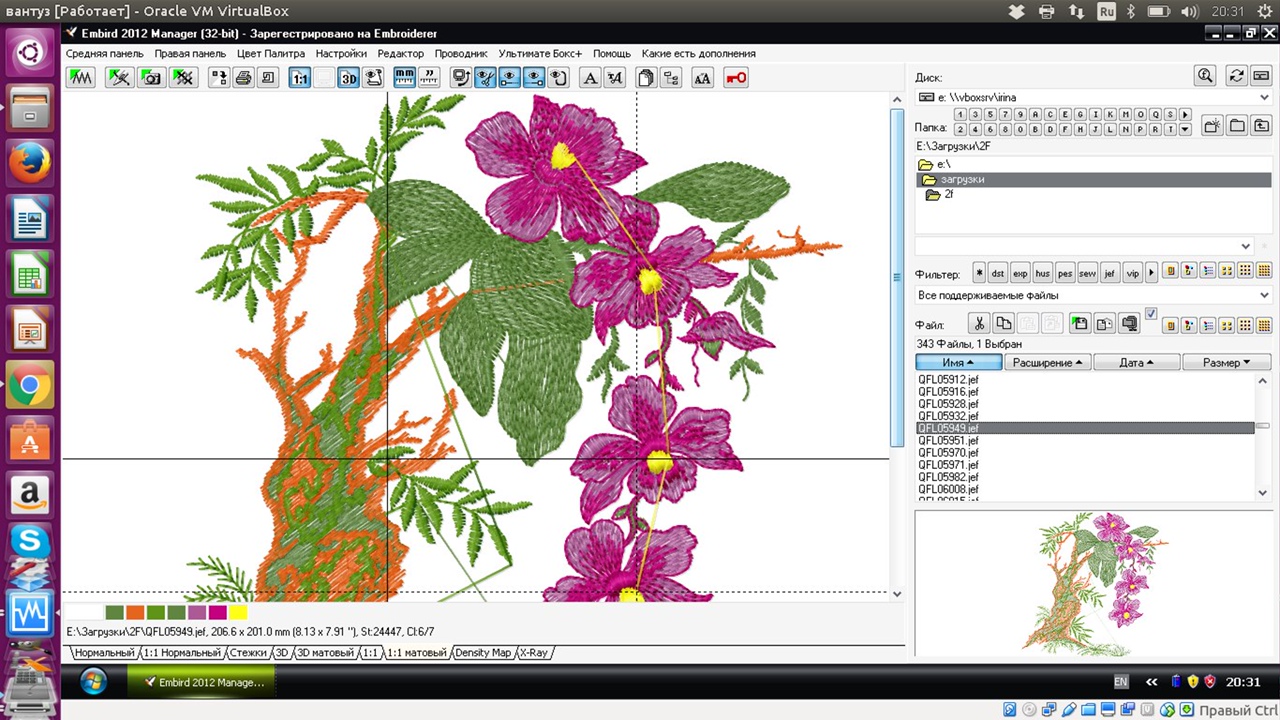The height and width of the screenshot is (720, 1280).
Task: Switch to the Density Map tab
Action: point(483,653)
